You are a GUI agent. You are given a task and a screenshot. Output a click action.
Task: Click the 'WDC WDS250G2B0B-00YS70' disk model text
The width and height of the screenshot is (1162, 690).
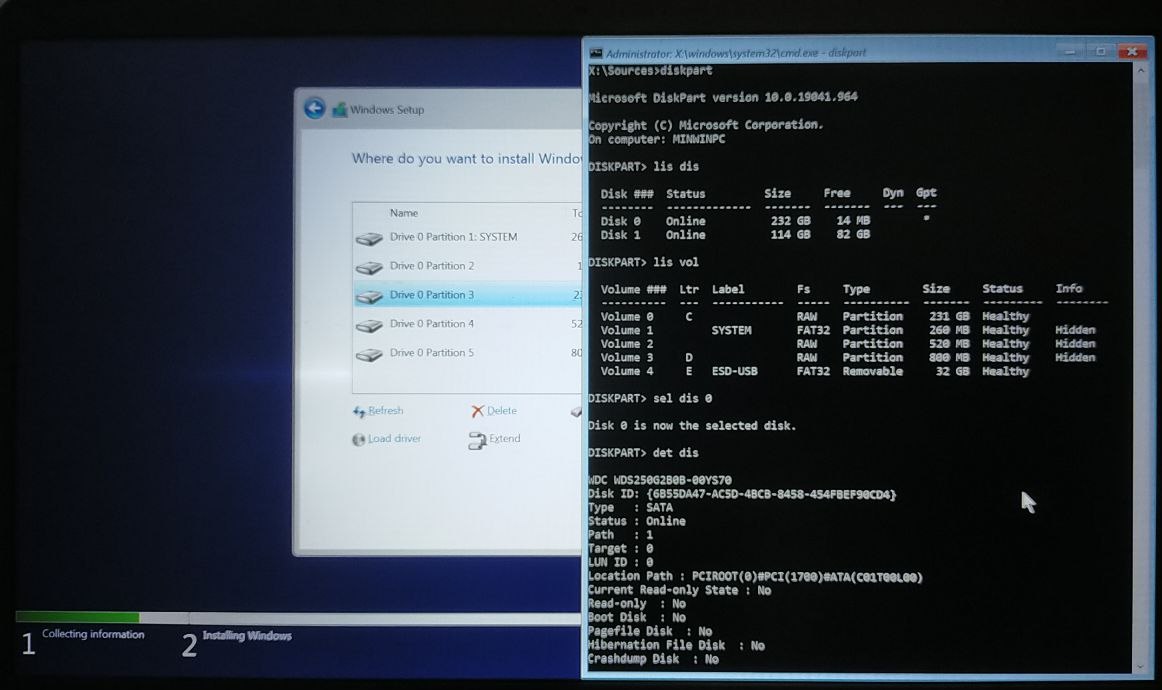pyautogui.click(x=660, y=480)
